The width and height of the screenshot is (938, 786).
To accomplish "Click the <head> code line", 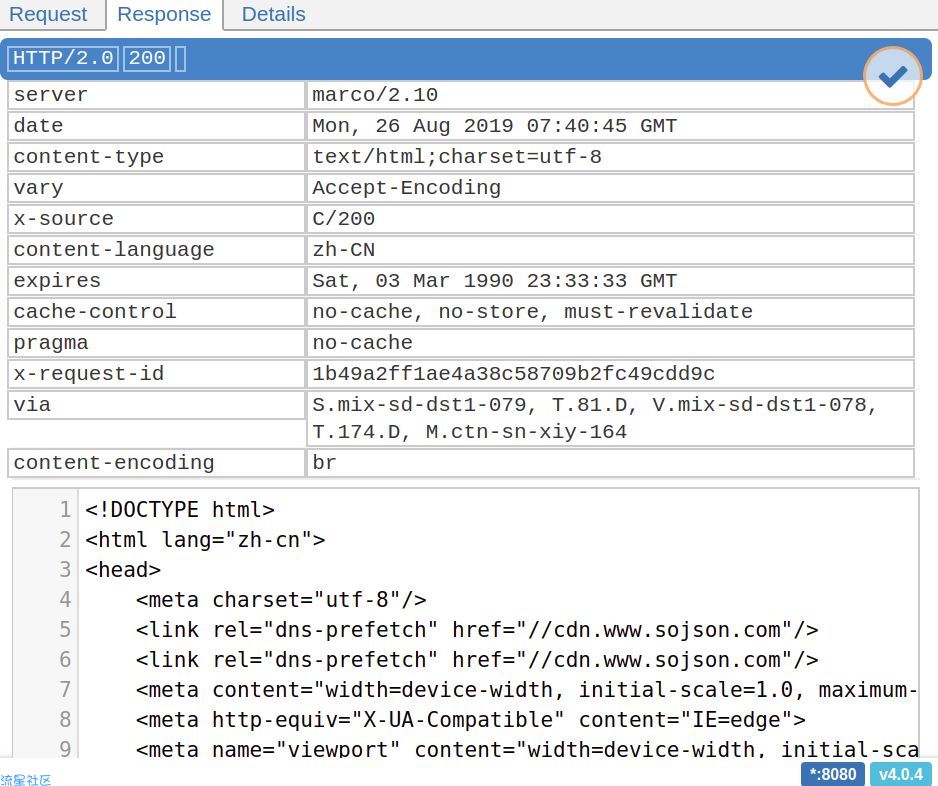I will pyautogui.click(x=123, y=569).
